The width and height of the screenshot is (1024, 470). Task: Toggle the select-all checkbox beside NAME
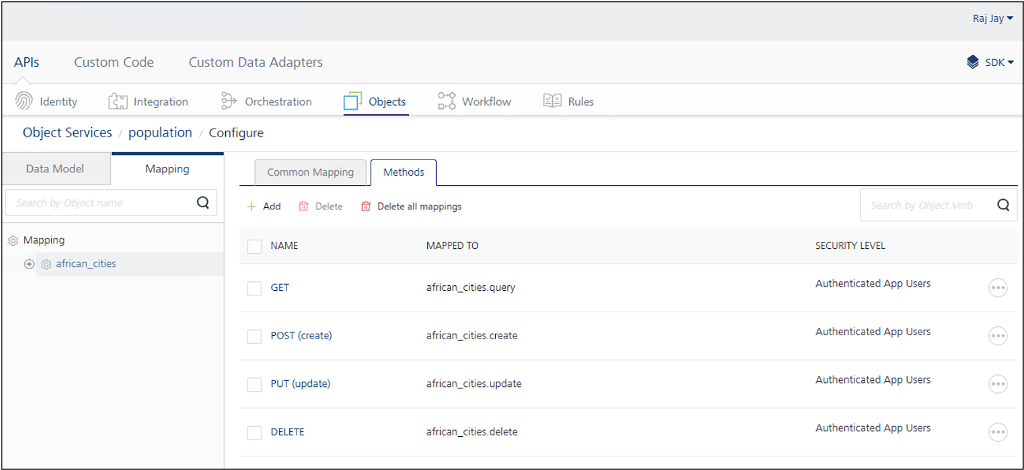254,246
